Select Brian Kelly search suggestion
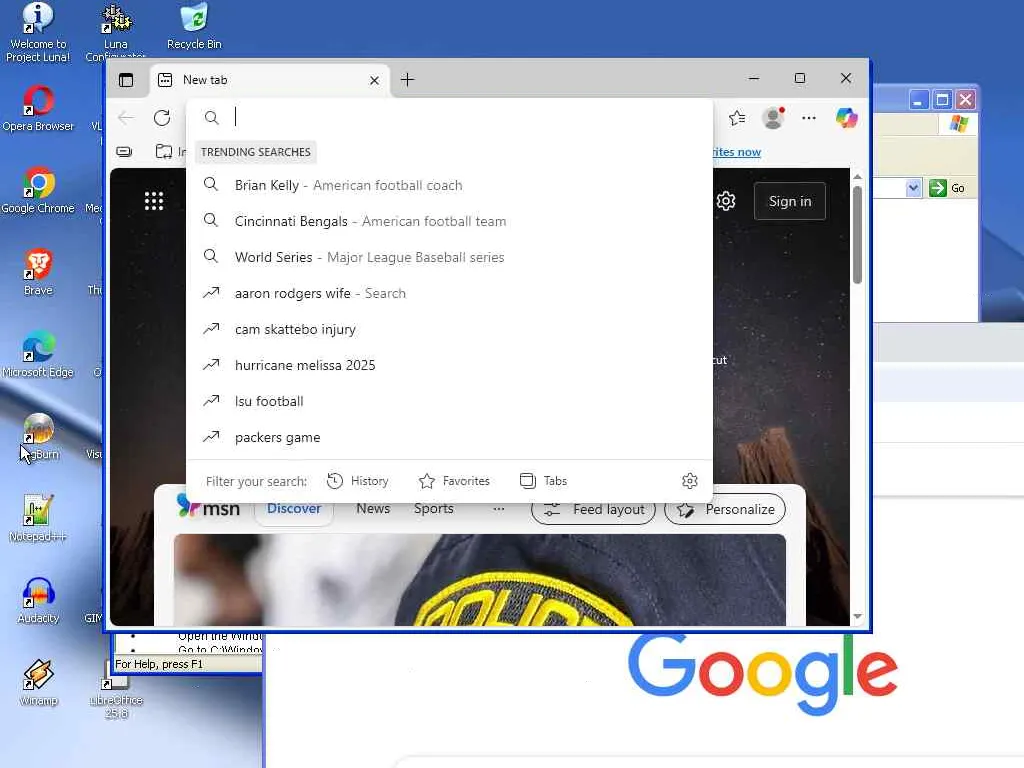The width and height of the screenshot is (1024, 768). pyautogui.click(x=449, y=185)
